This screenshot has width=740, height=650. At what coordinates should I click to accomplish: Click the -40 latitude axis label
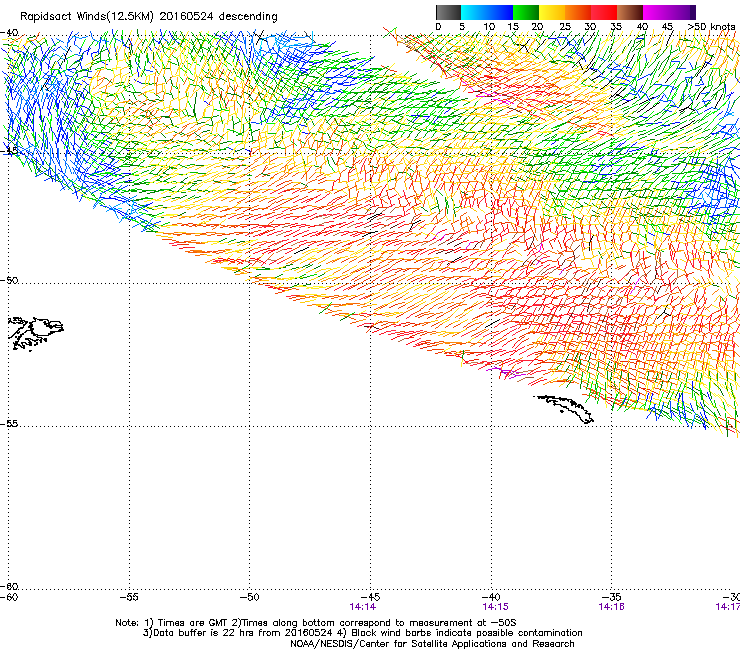(9, 33)
